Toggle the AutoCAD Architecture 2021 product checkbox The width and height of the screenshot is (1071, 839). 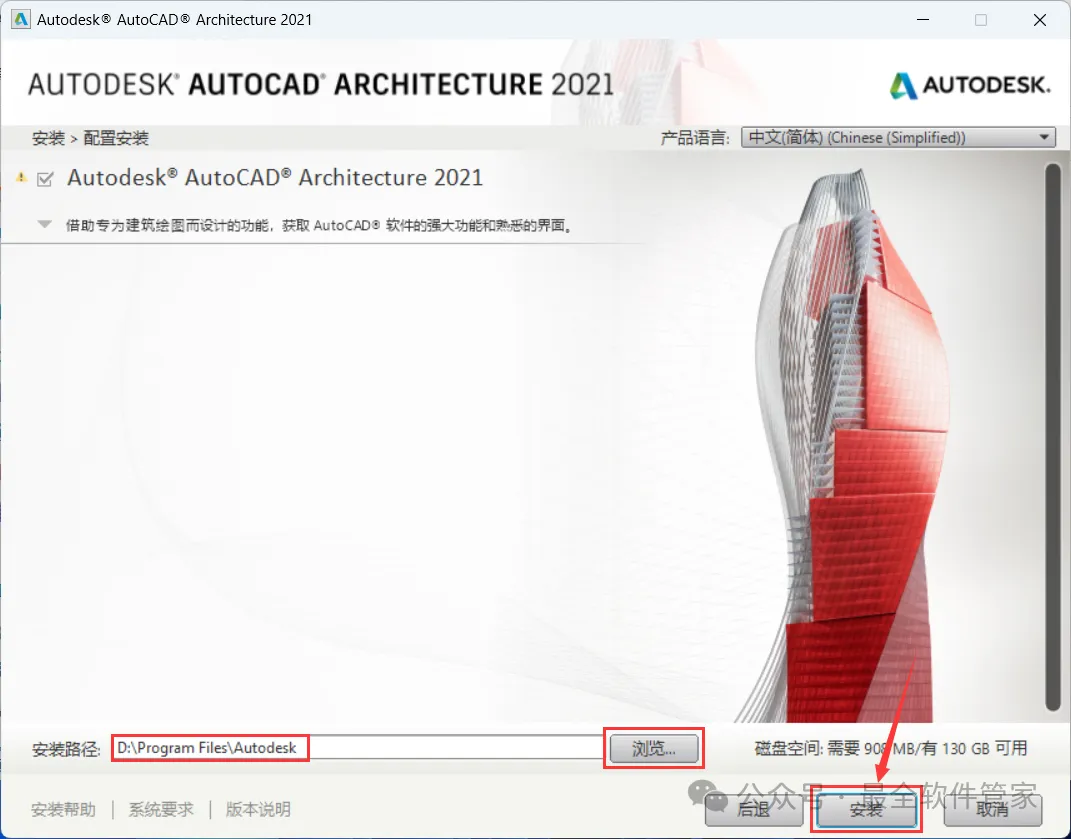pyautogui.click(x=45, y=179)
